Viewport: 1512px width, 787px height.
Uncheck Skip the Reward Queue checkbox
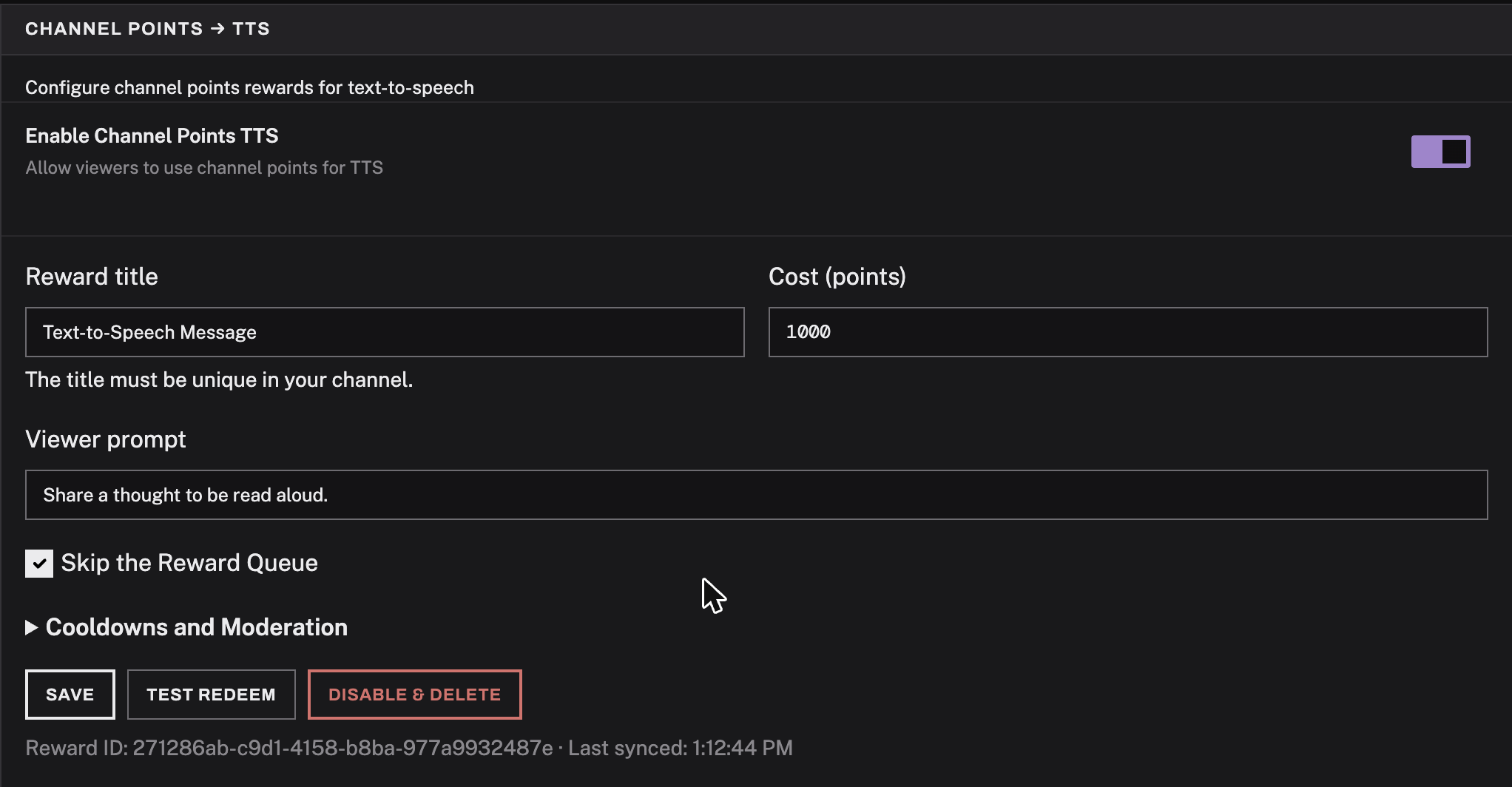click(39, 563)
